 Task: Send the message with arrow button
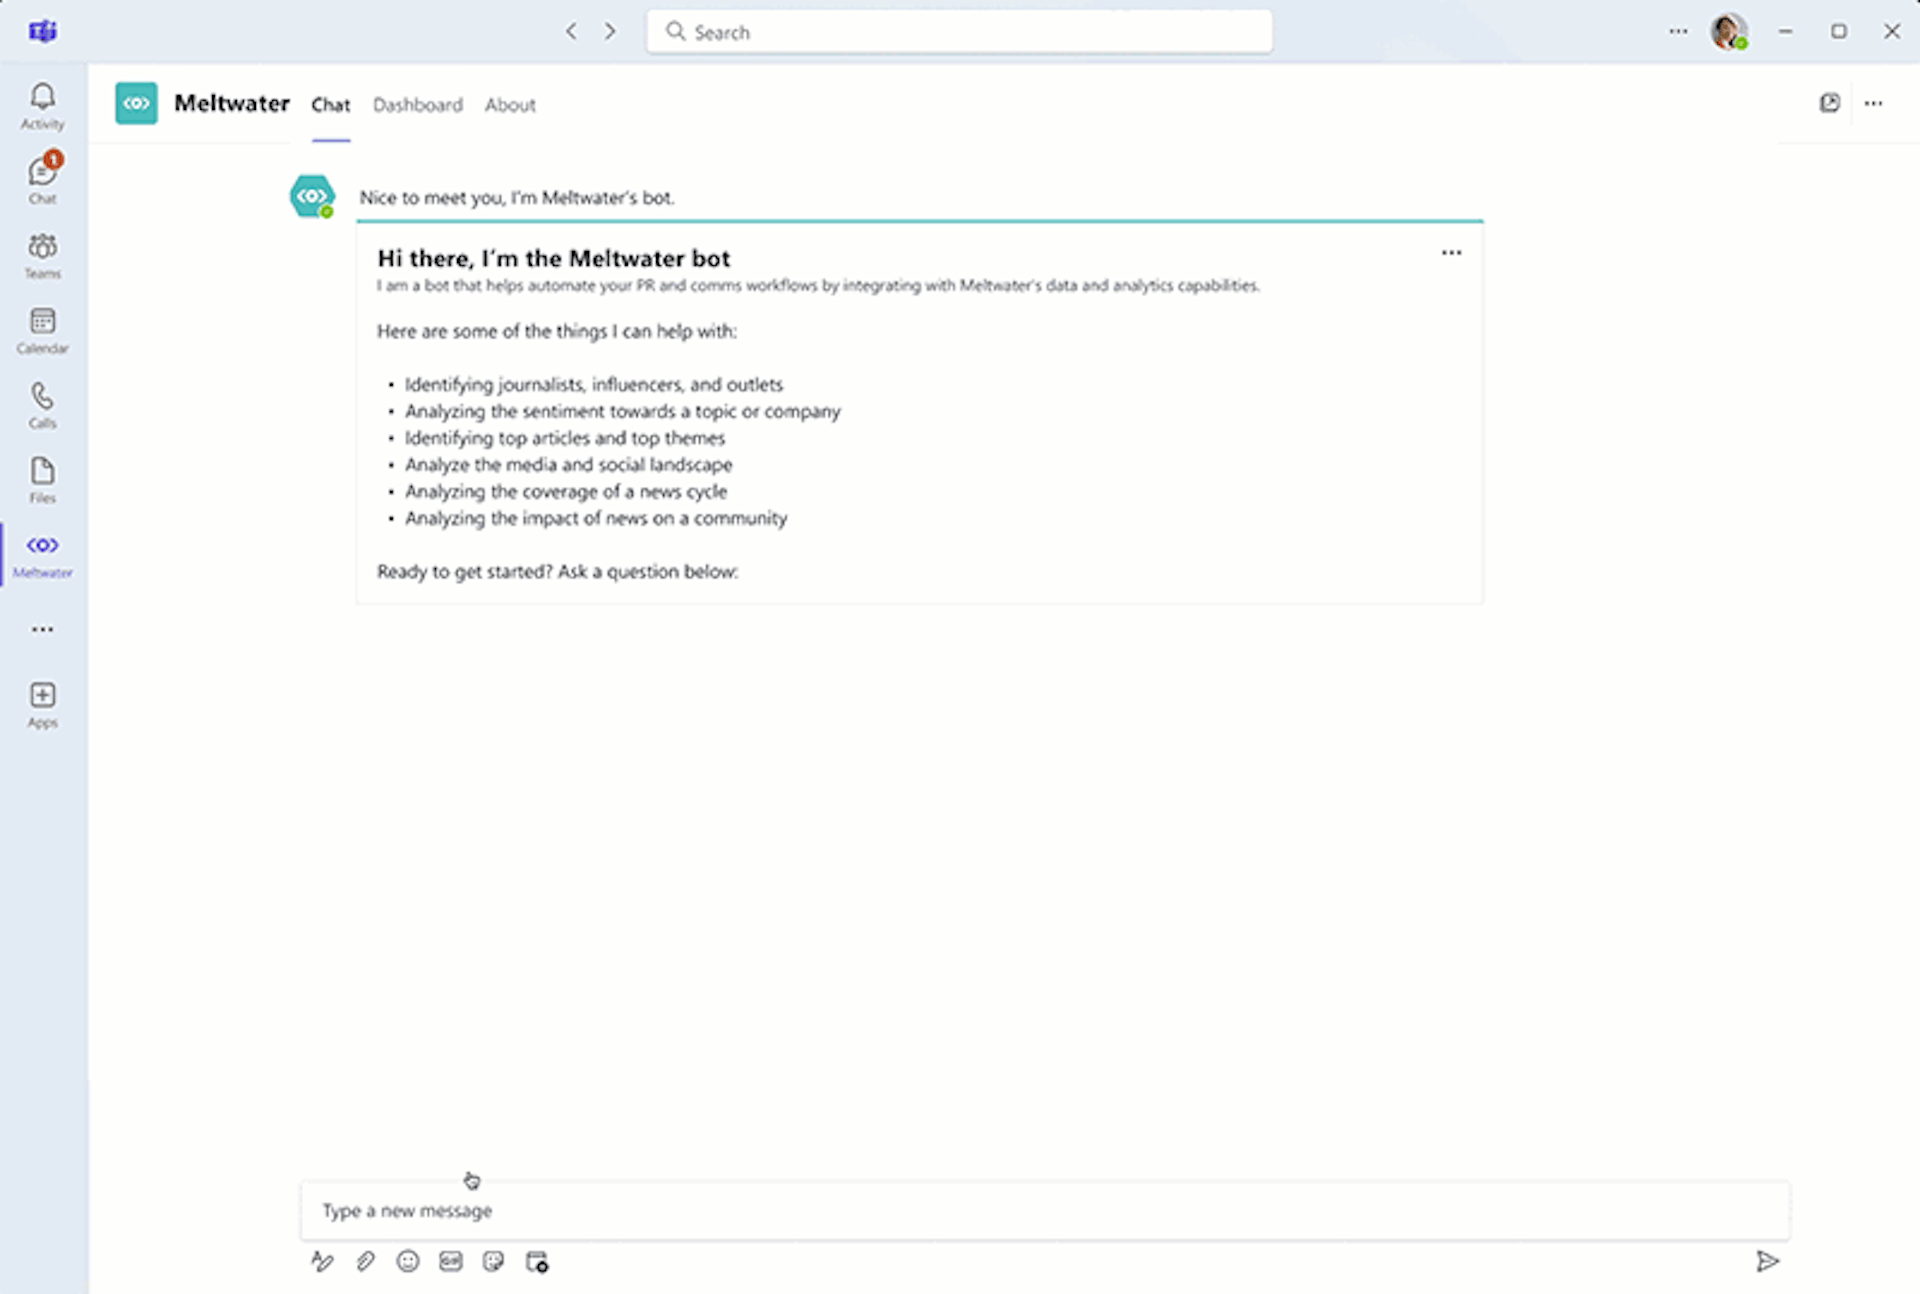1767,1261
